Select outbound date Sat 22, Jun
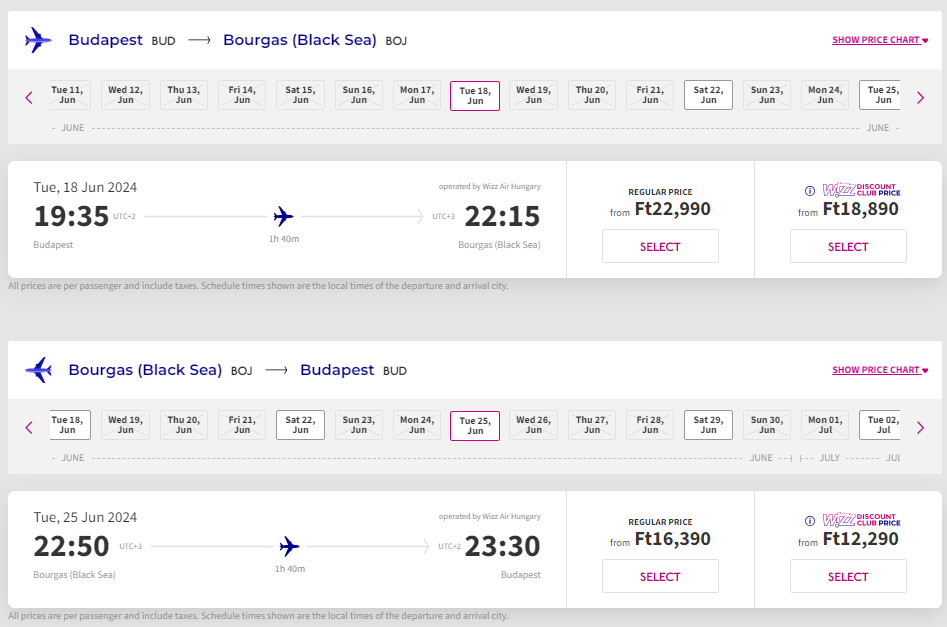Image resolution: width=947 pixels, height=627 pixels. pyautogui.click(x=708, y=95)
